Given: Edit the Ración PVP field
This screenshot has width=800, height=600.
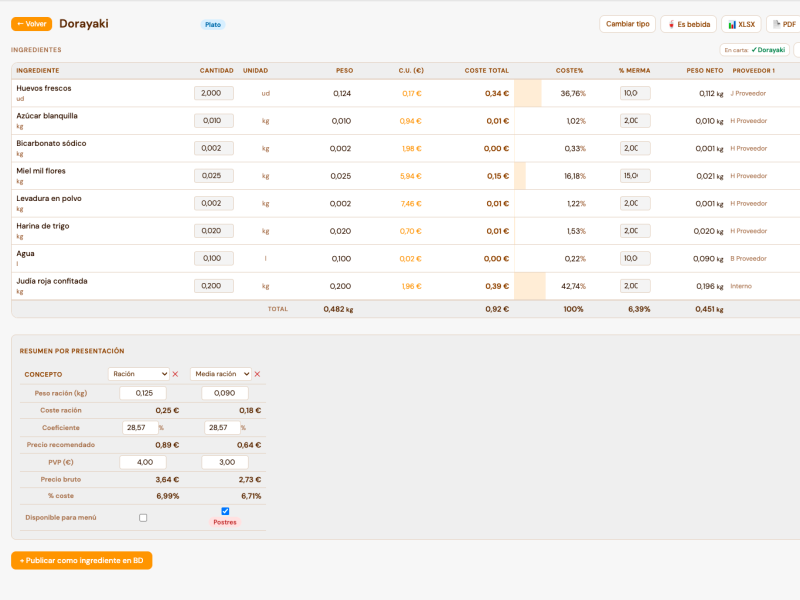Looking at the screenshot, I should [143, 462].
